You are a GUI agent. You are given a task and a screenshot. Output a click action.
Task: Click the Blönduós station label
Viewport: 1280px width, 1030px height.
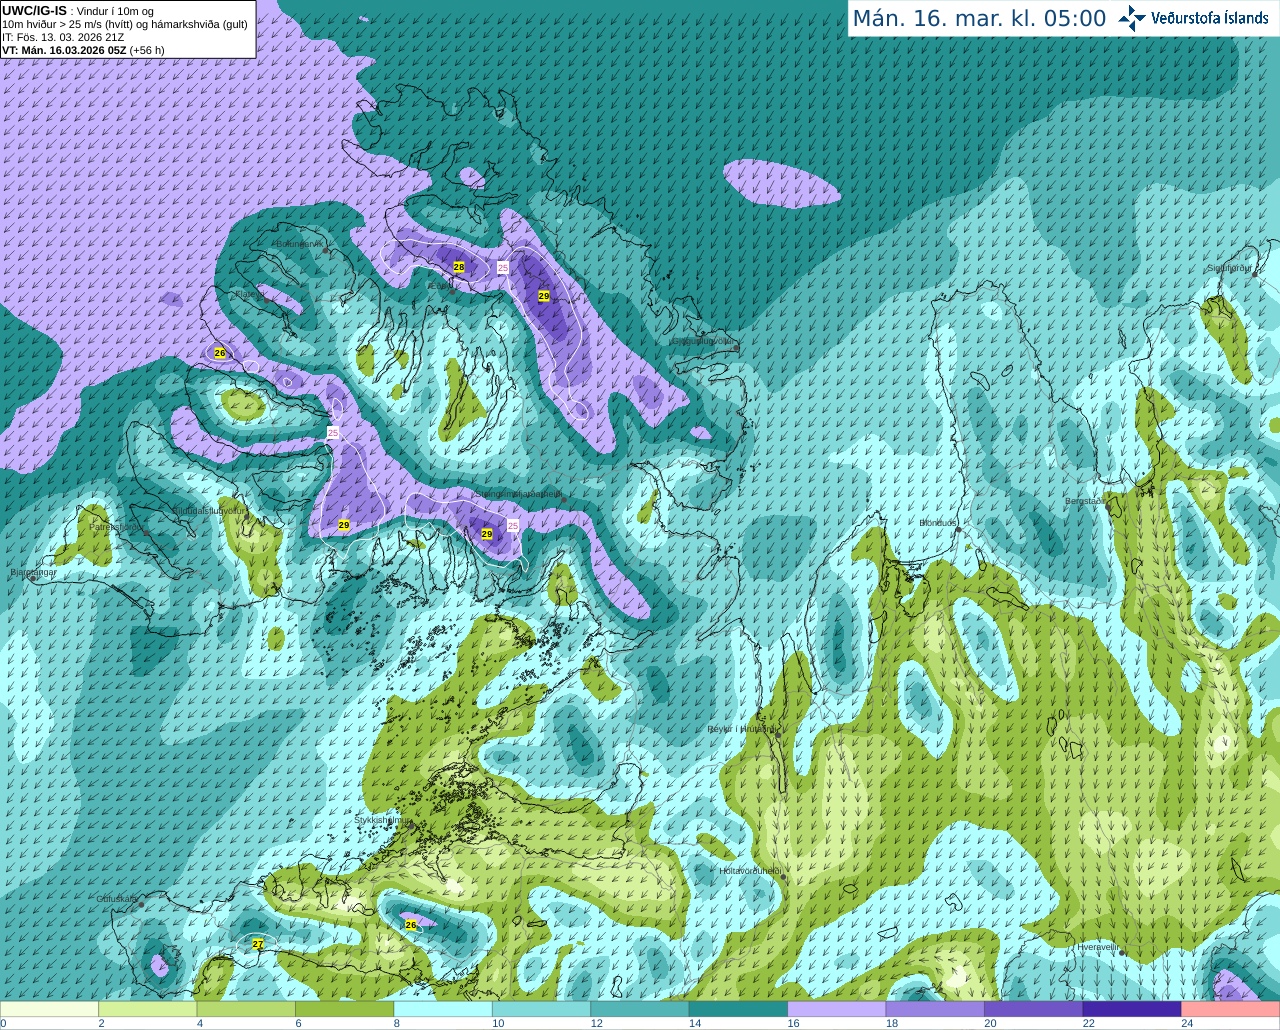pos(939,523)
